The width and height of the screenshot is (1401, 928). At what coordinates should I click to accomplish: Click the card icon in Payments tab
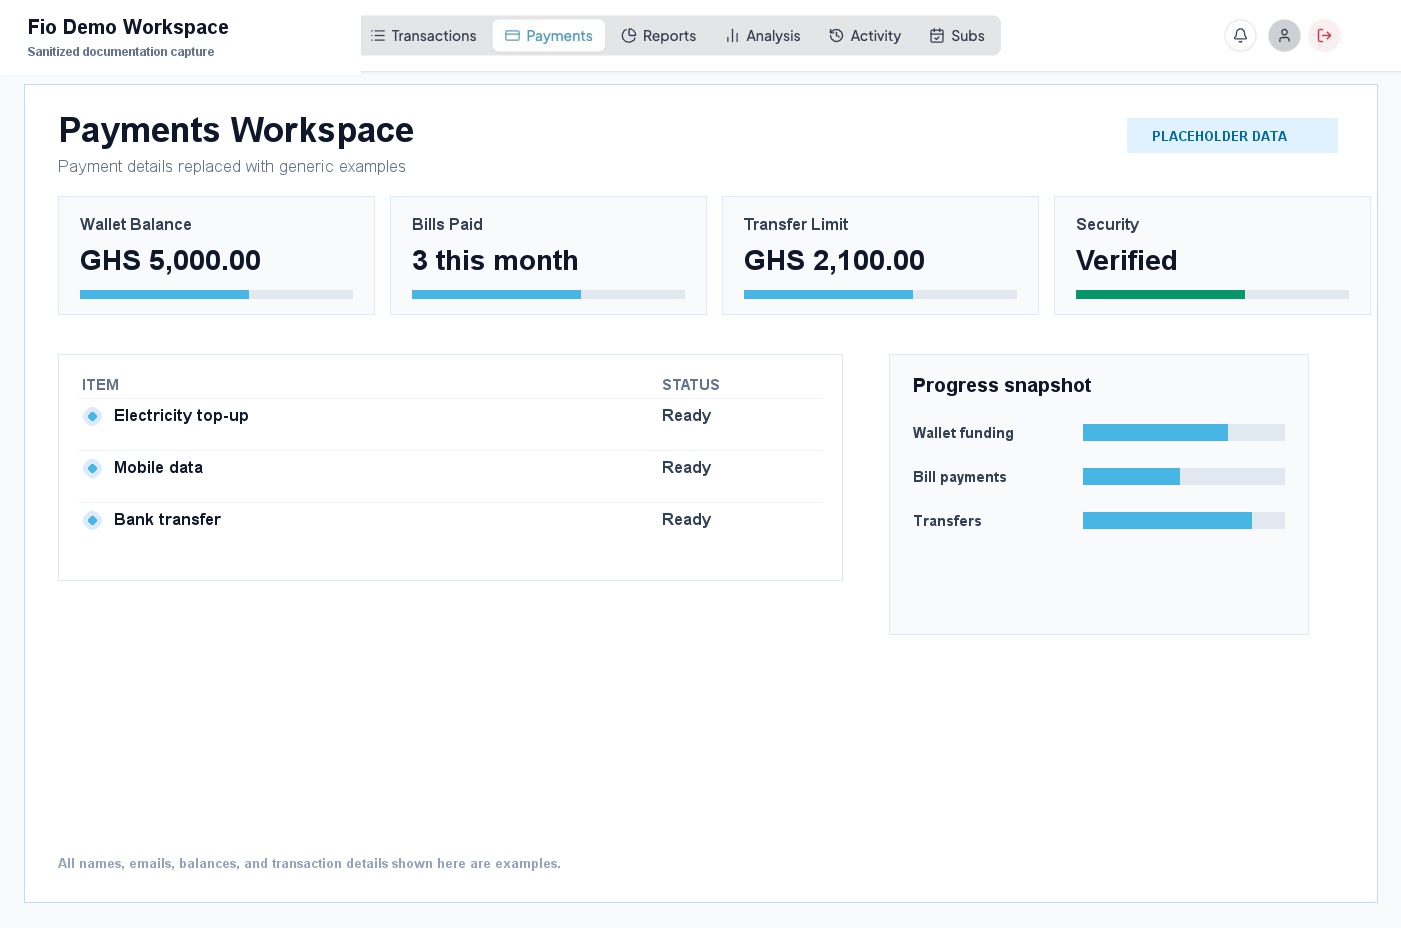pyautogui.click(x=512, y=36)
